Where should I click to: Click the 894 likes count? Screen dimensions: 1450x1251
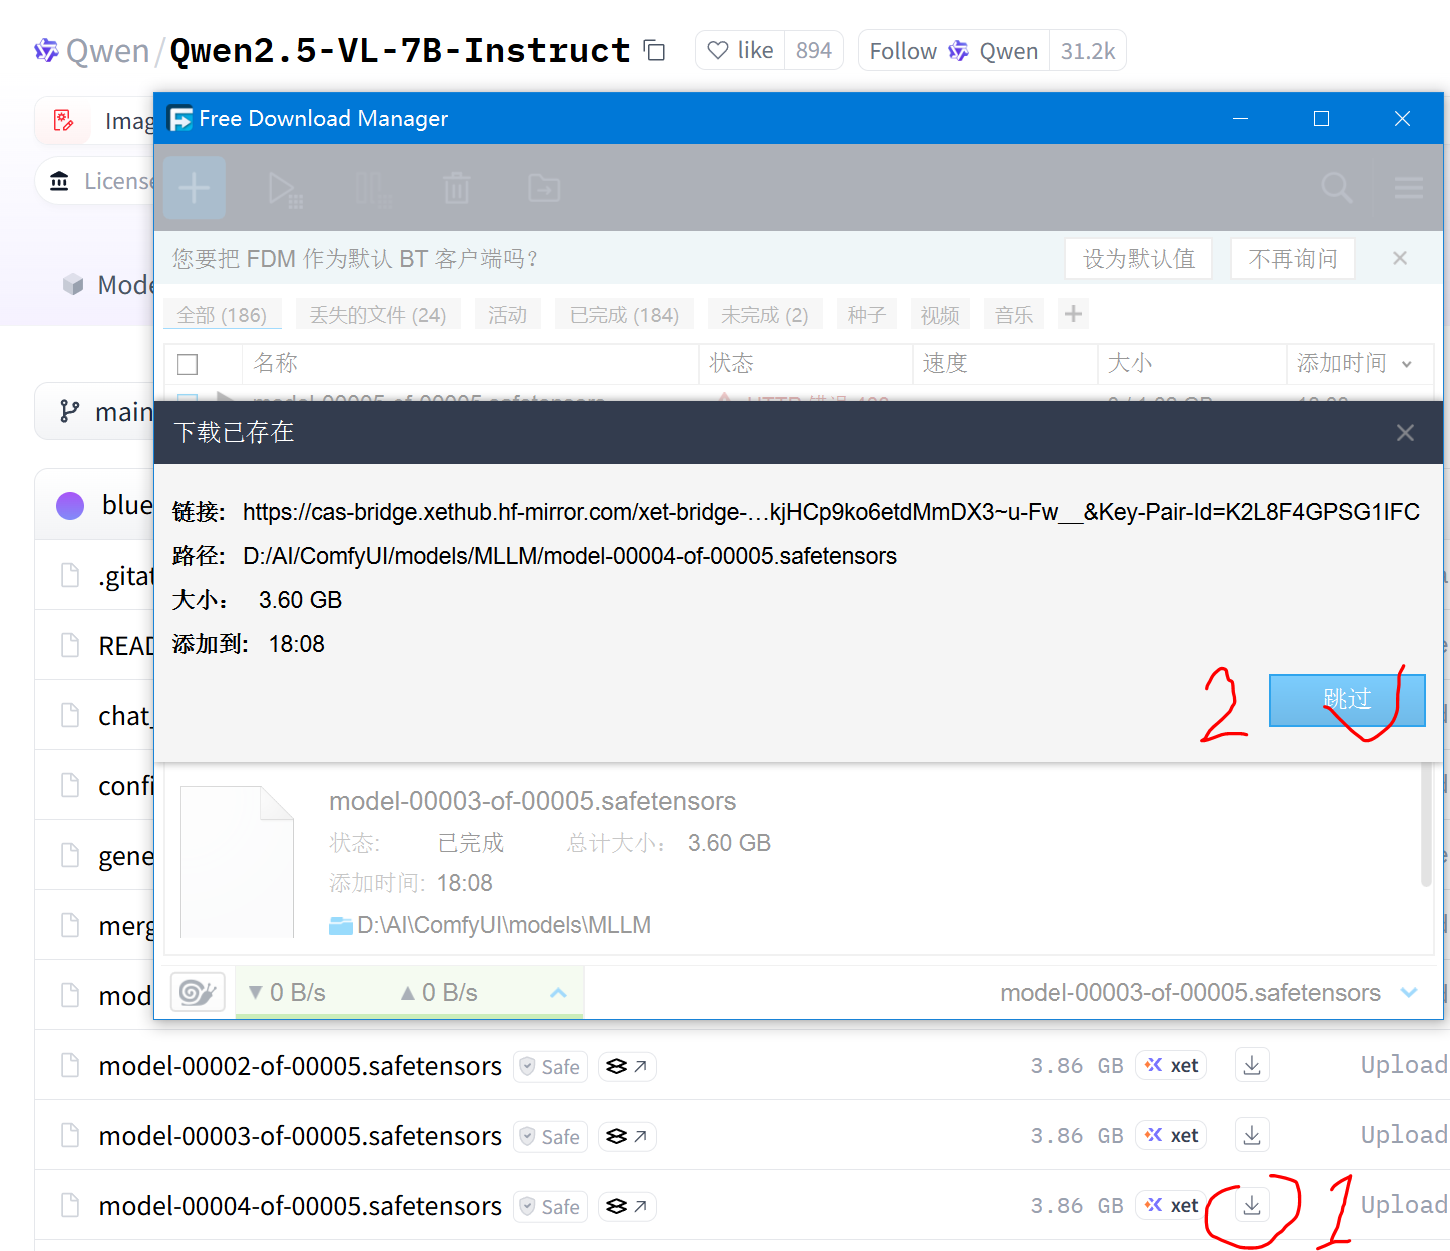pyautogui.click(x=814, y=50)
